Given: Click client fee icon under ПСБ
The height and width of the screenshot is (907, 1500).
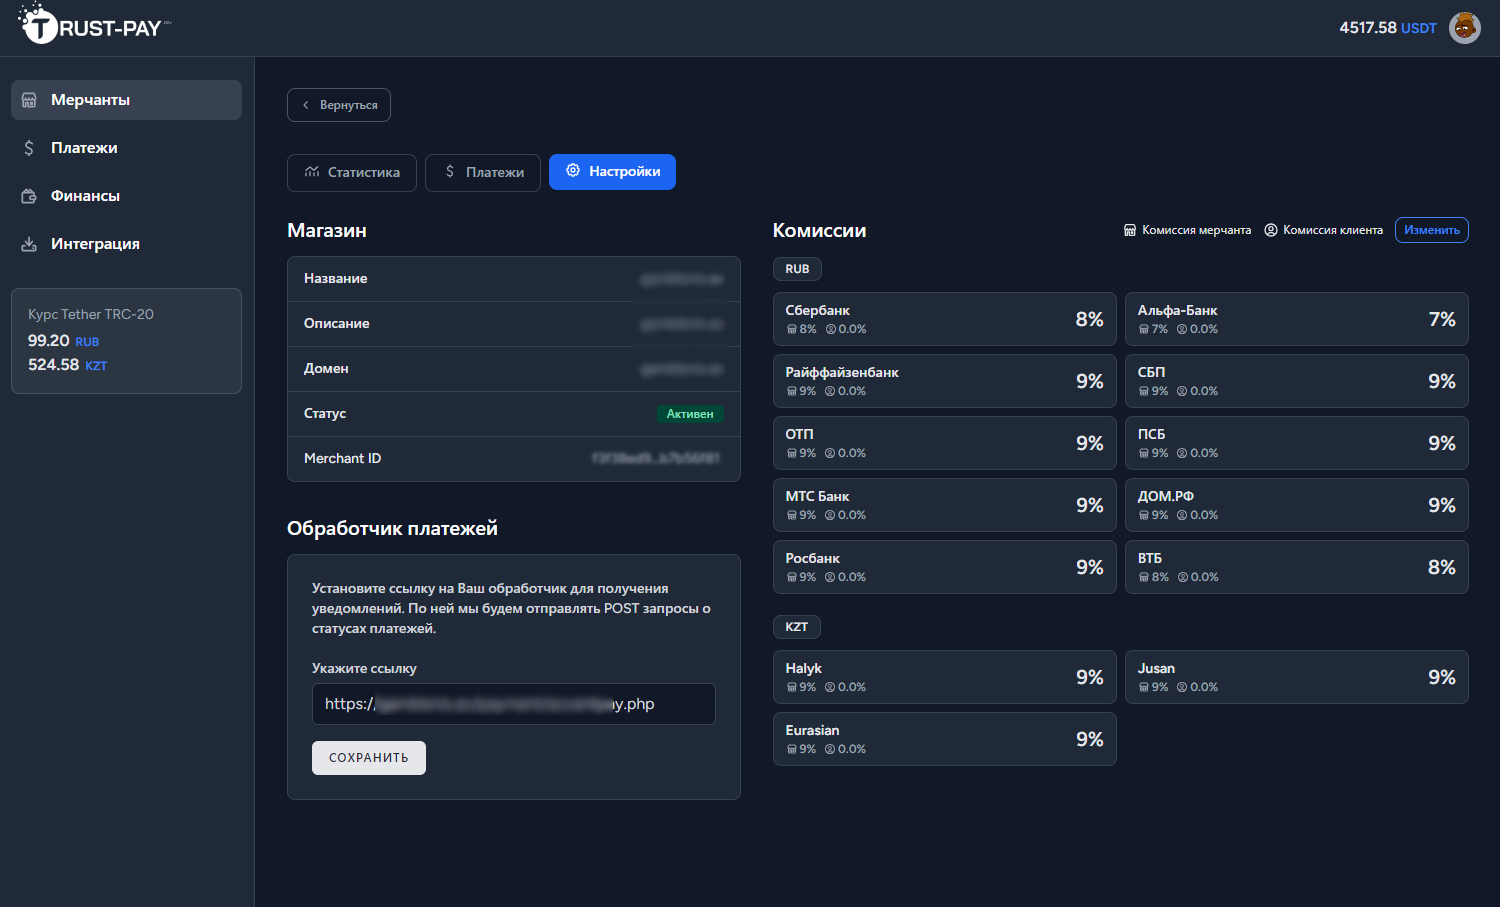Looking at the screenshot, I should coord(1182,453).
